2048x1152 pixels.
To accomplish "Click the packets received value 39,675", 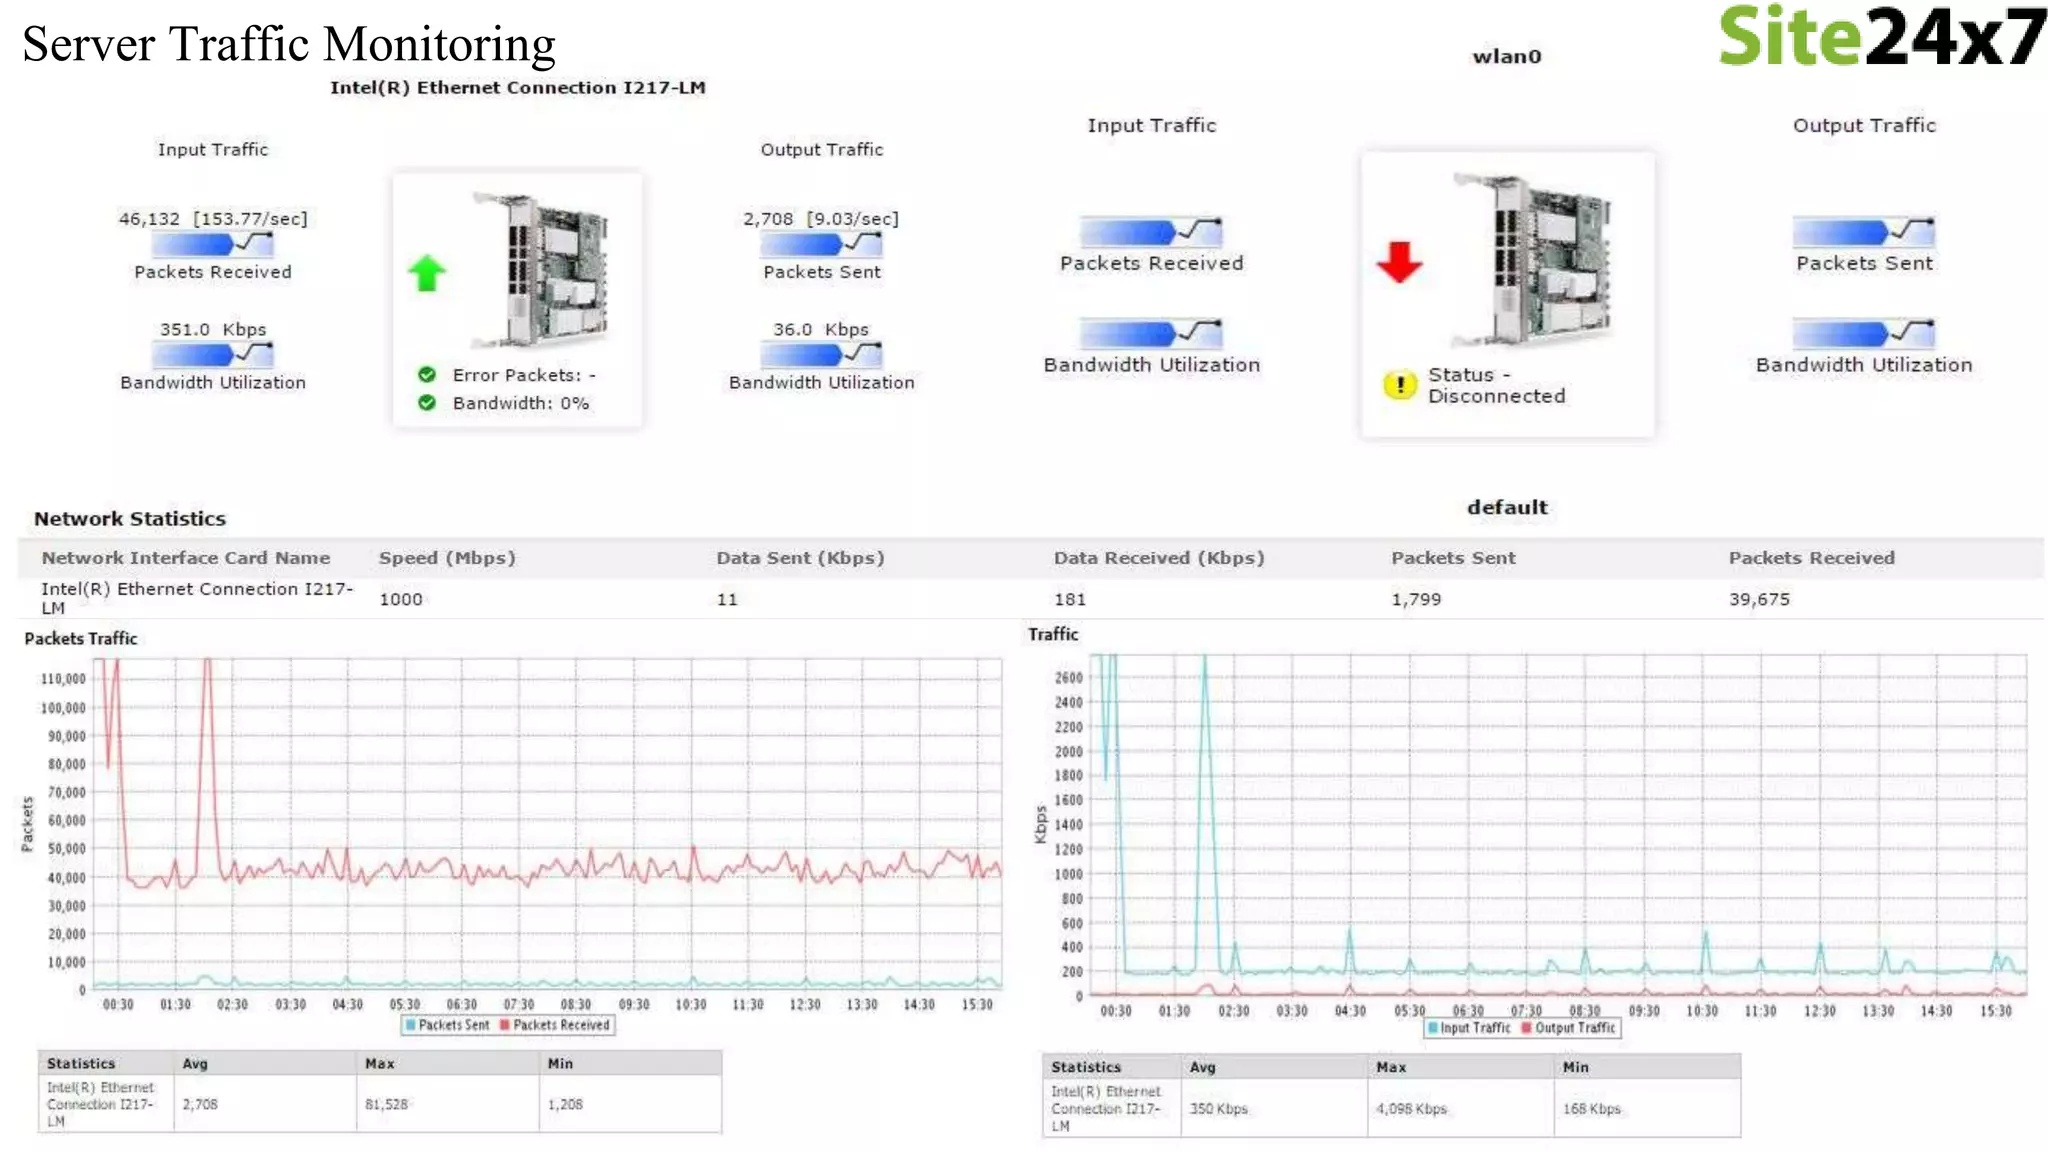I will click(x=1759, y=599).
